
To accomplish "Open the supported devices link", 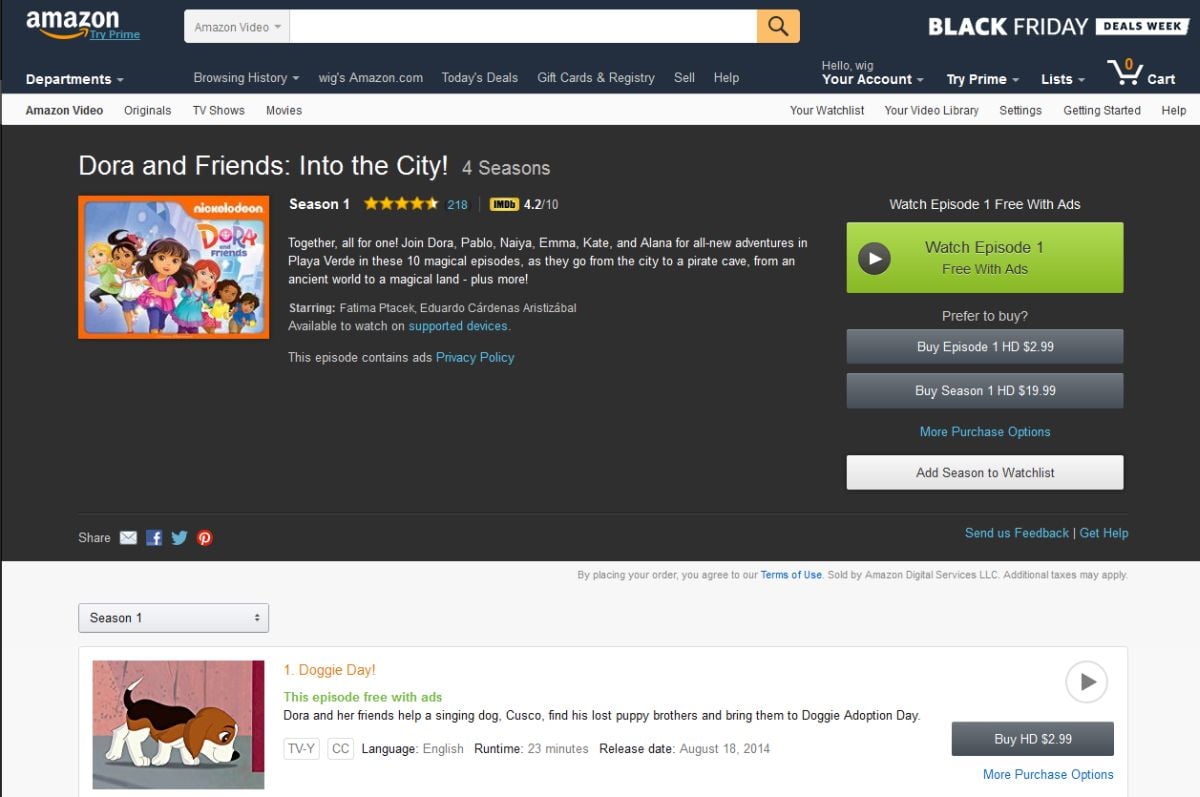I will pyautogui.click(x=457, y=325).
